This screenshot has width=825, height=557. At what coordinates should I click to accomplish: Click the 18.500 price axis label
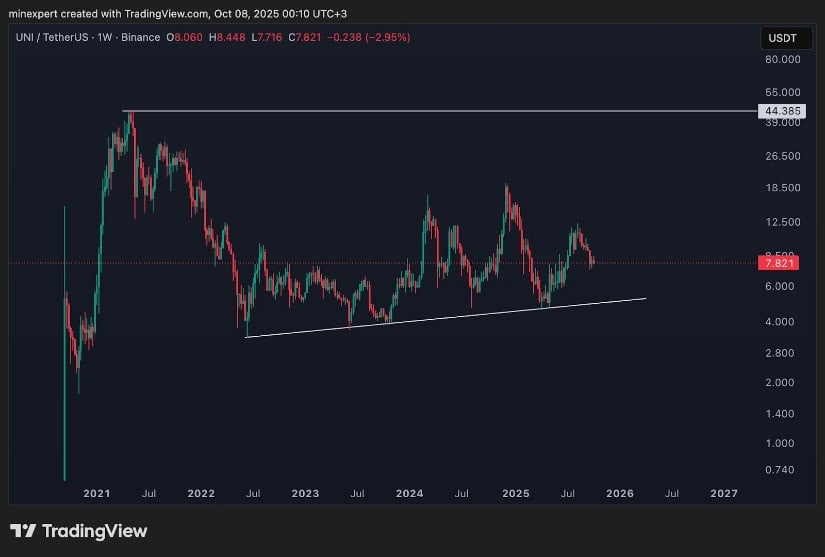coord(782,188)
